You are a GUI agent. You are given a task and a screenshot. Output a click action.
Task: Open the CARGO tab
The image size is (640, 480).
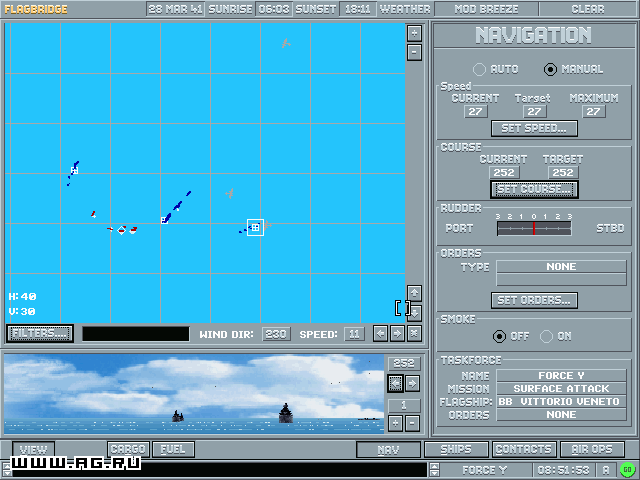point(128,449)
